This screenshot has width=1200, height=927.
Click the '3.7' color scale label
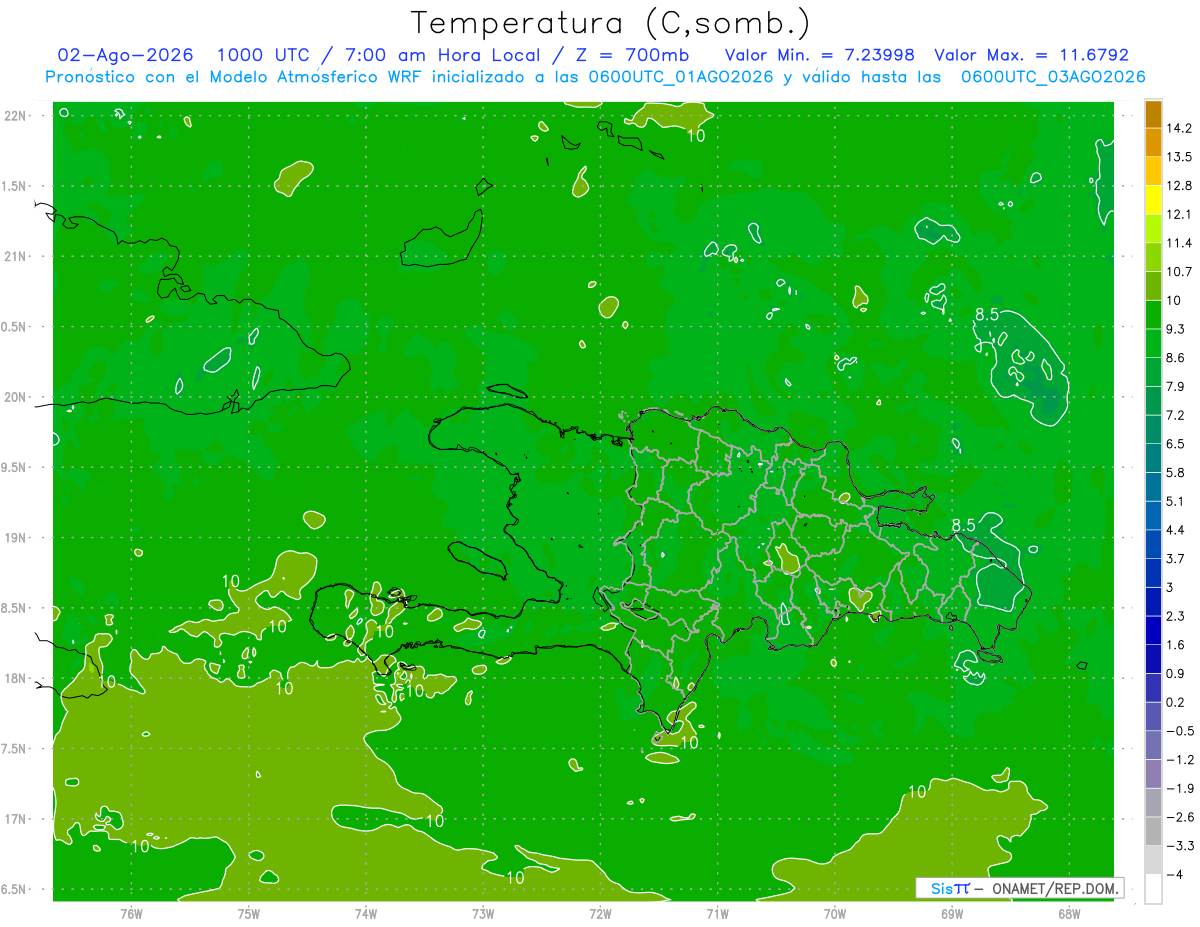pyautogui.click(x=1175, y=558)
